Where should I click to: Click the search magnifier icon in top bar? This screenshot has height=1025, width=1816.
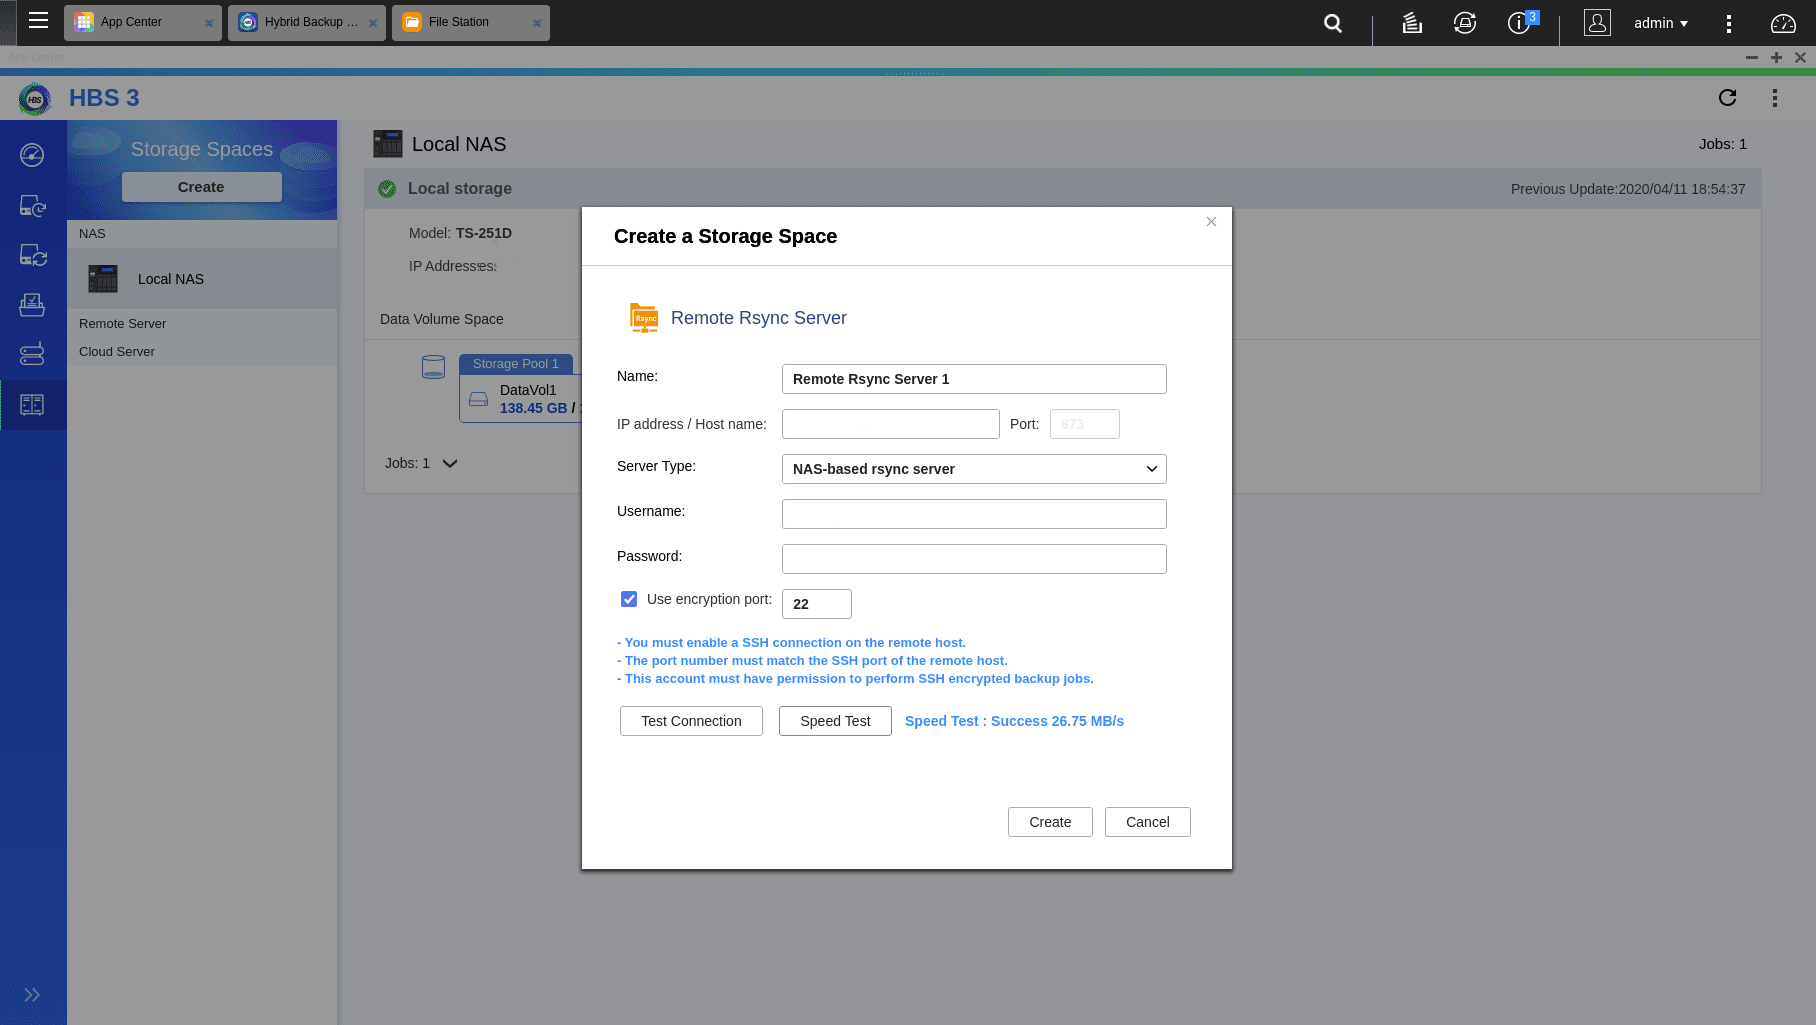click(x=1333, y=23)
